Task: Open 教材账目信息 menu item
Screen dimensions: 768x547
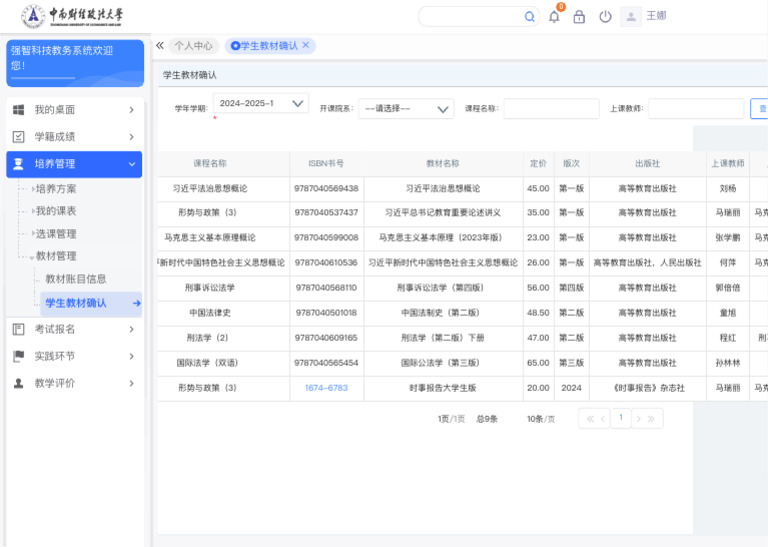Action: click(75, 279)
